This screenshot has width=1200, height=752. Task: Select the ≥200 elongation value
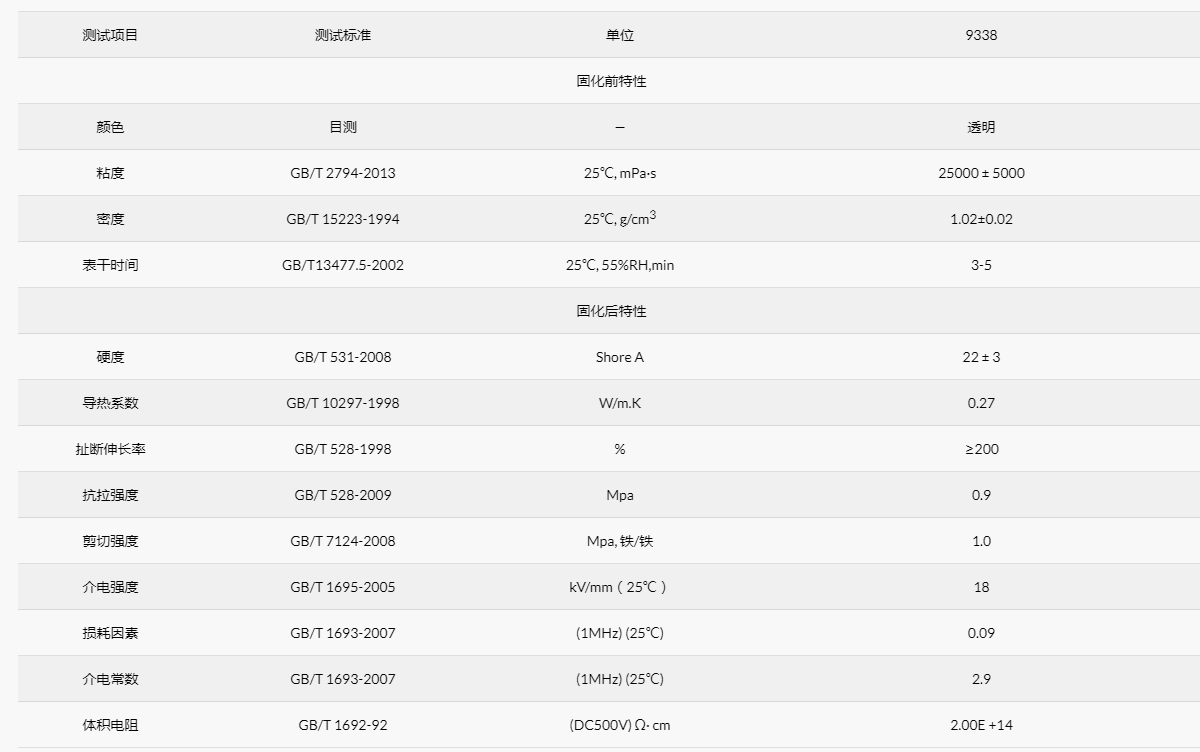[981, 449]
